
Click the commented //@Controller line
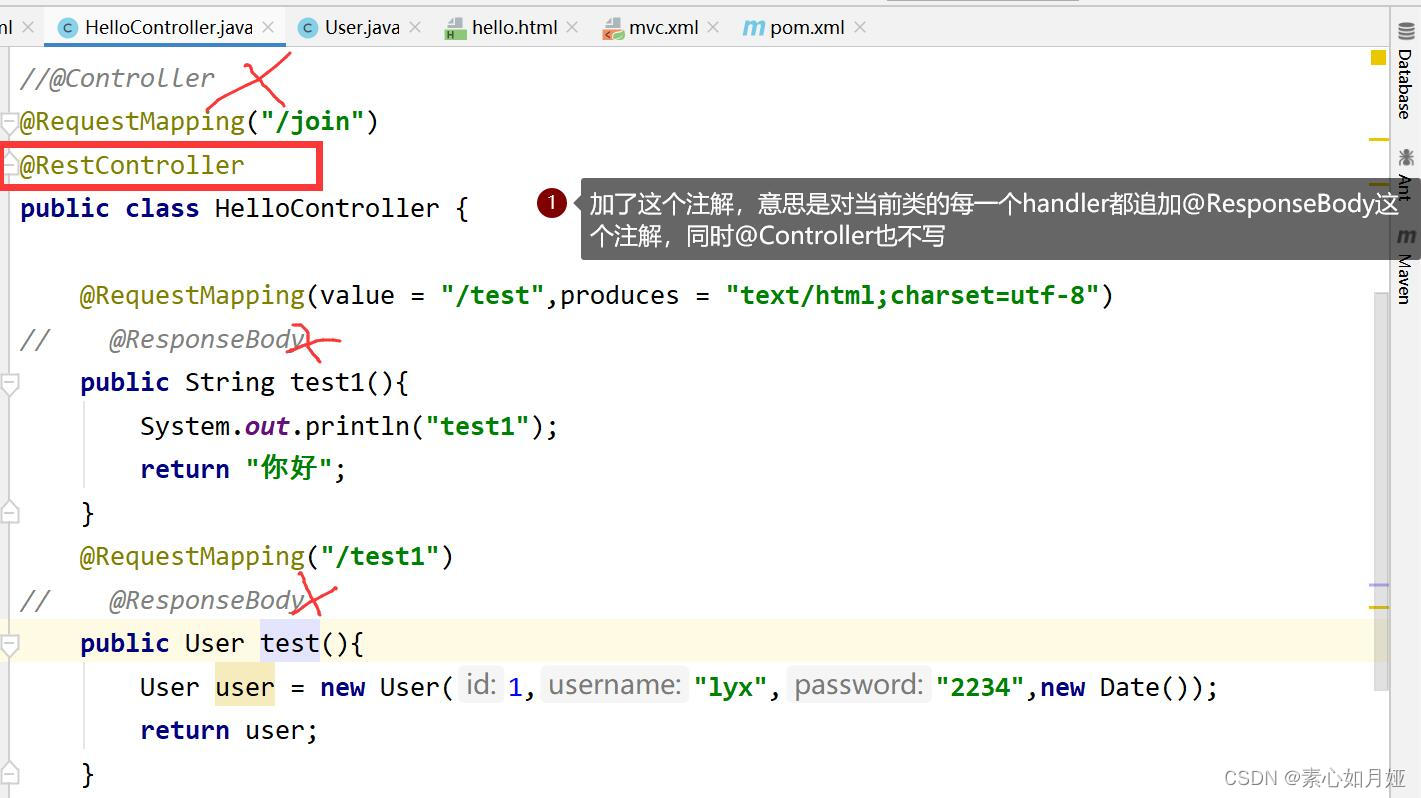[x=118, y=78]
